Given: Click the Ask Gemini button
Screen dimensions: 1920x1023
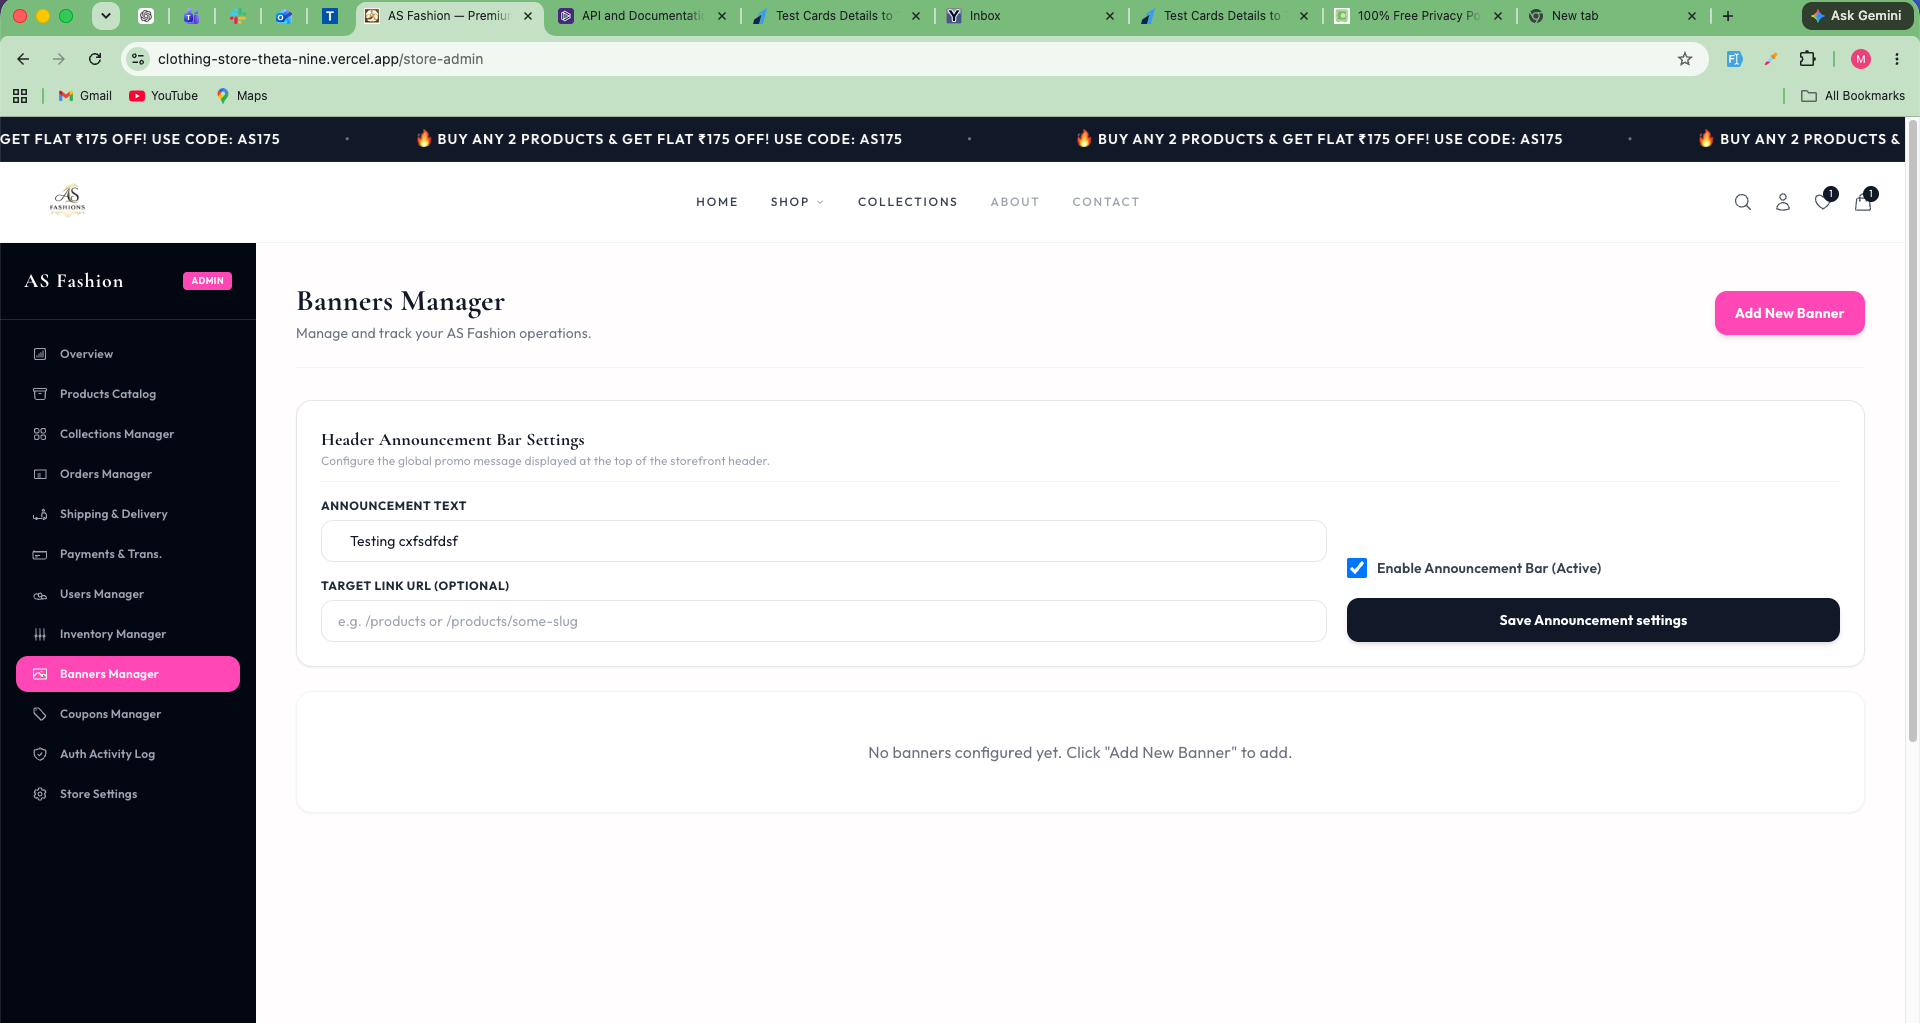Looking at the screenshot, I should [1857, 16].
